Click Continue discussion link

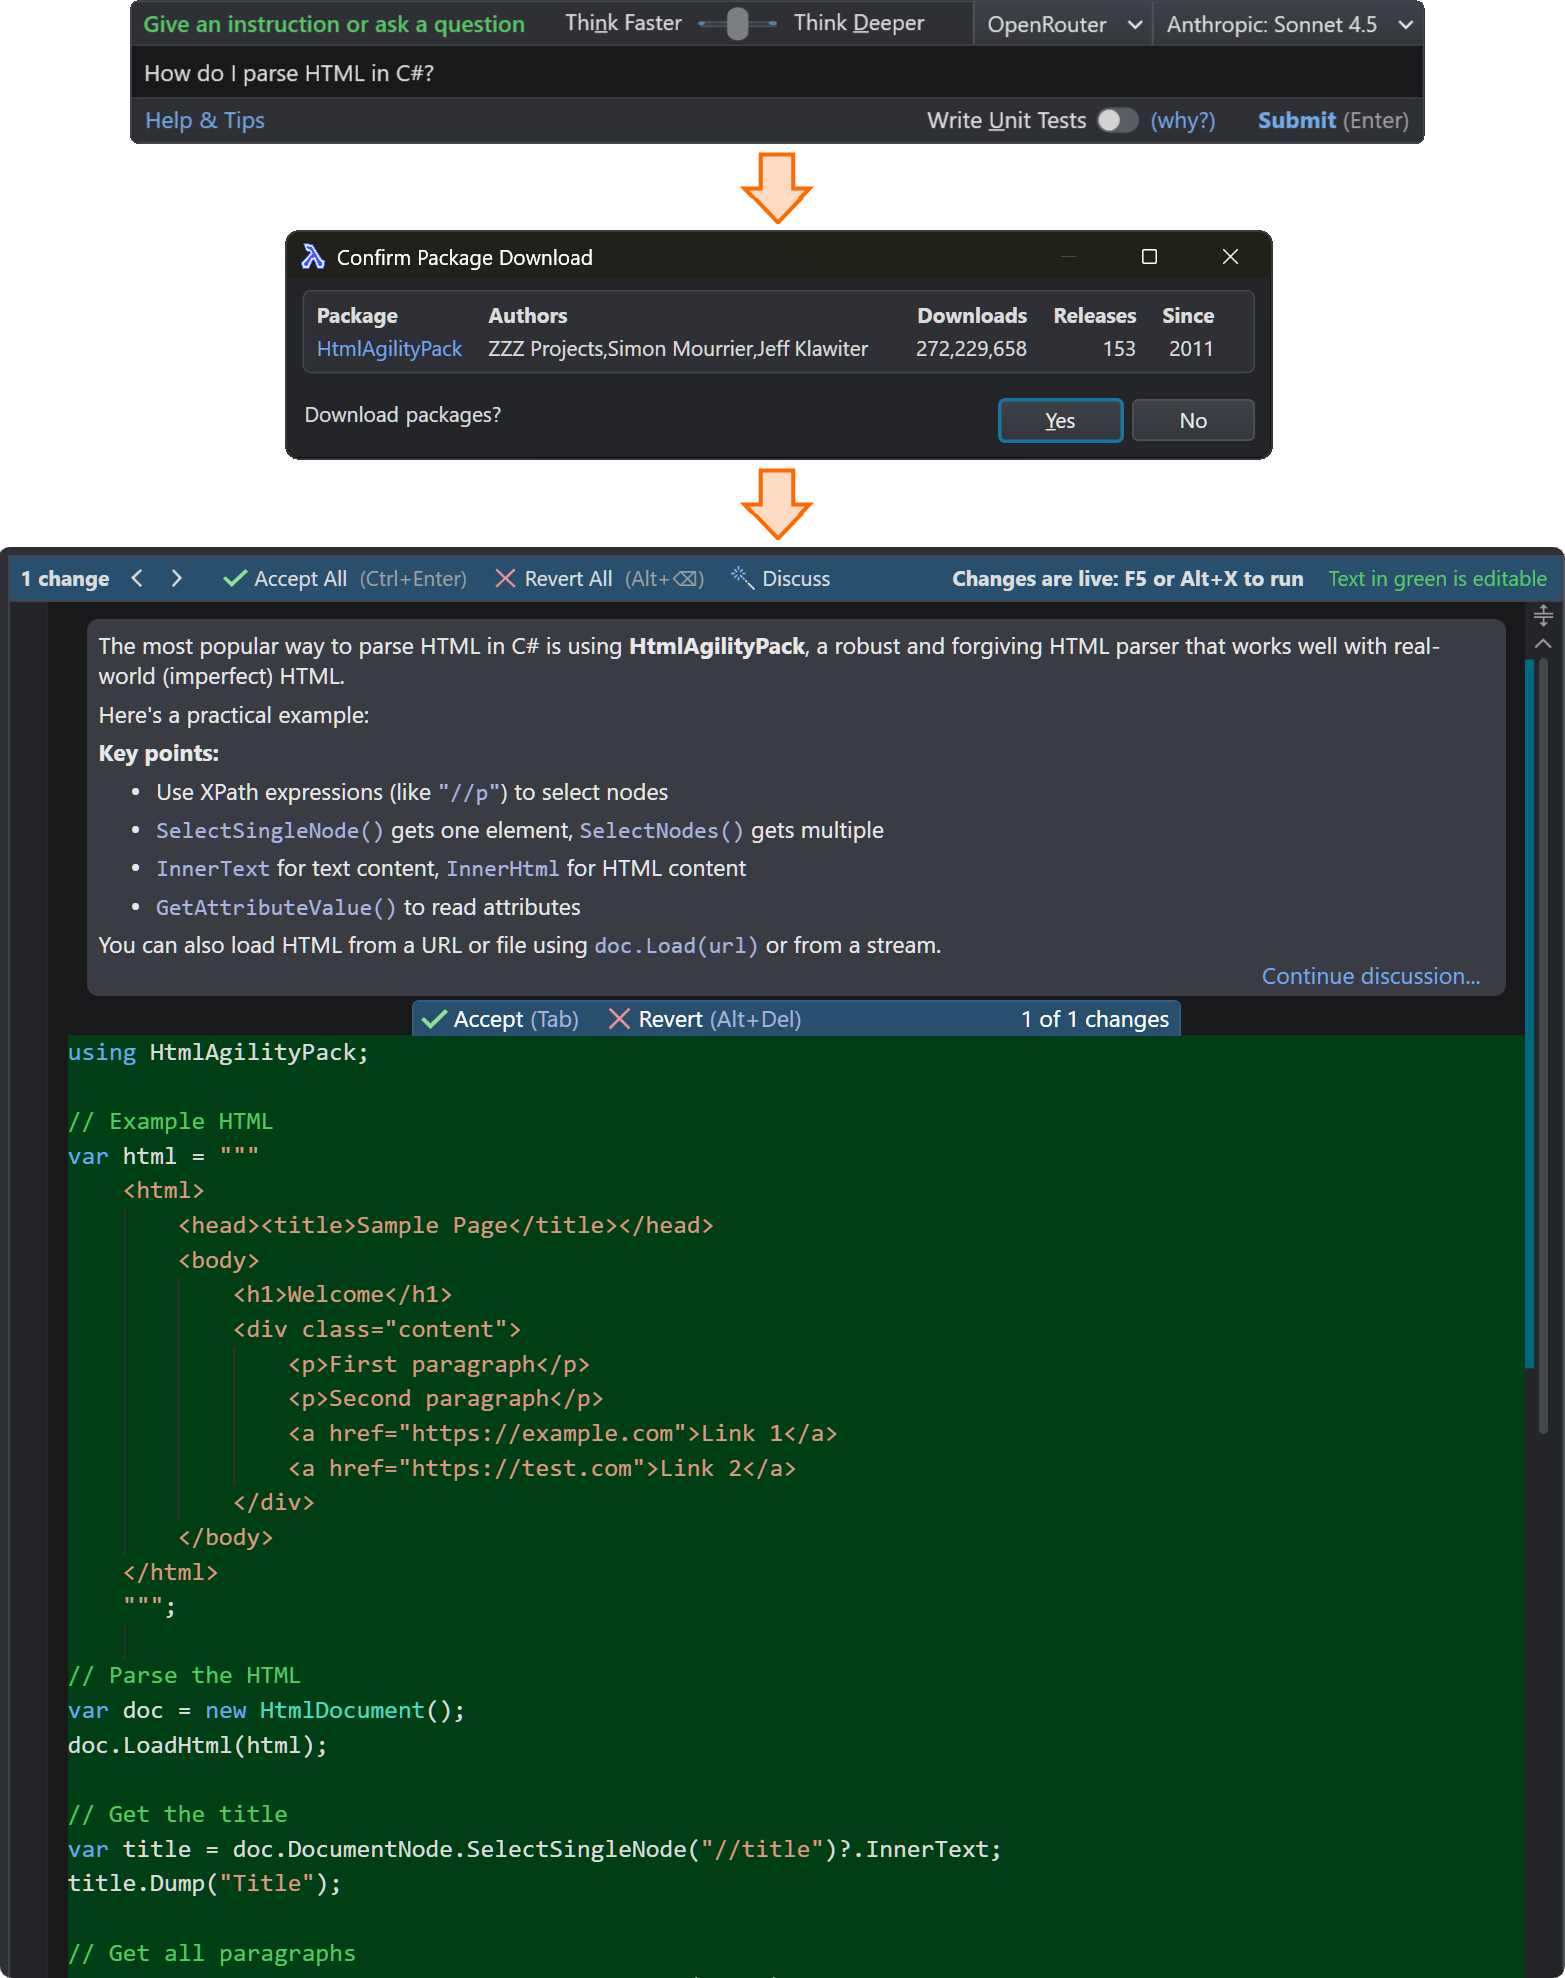click(1370, 976)
